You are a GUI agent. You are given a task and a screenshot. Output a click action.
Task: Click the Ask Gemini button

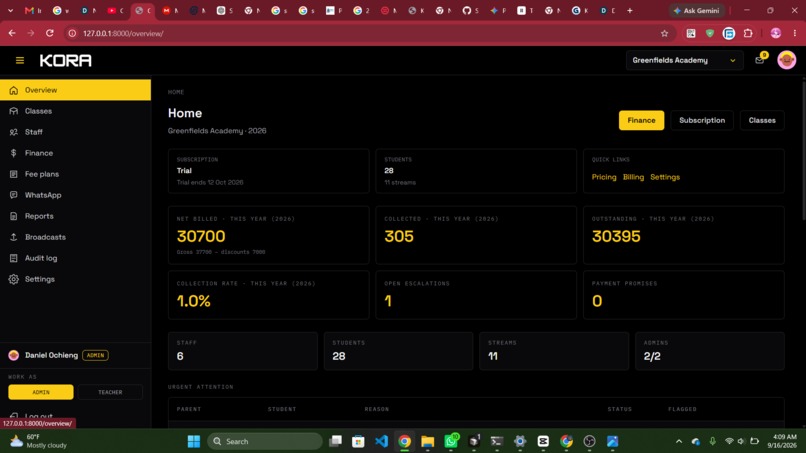[698, 10]
